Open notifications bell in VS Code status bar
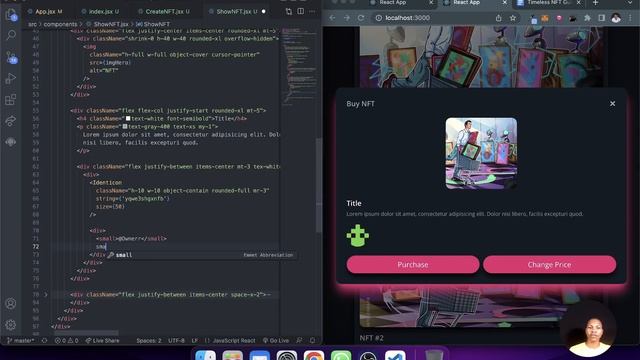 point(312,340)
